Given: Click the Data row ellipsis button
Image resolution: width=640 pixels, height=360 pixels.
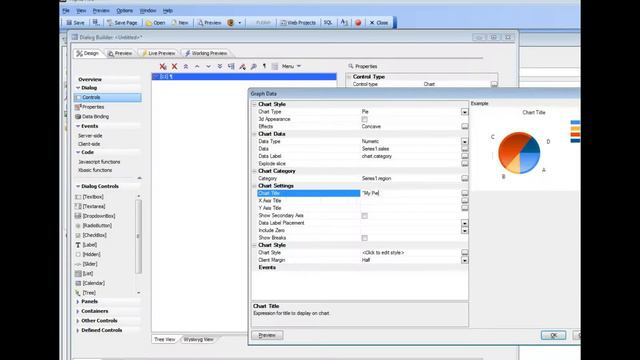Looking at the screenshot, I should click(464, 149).
